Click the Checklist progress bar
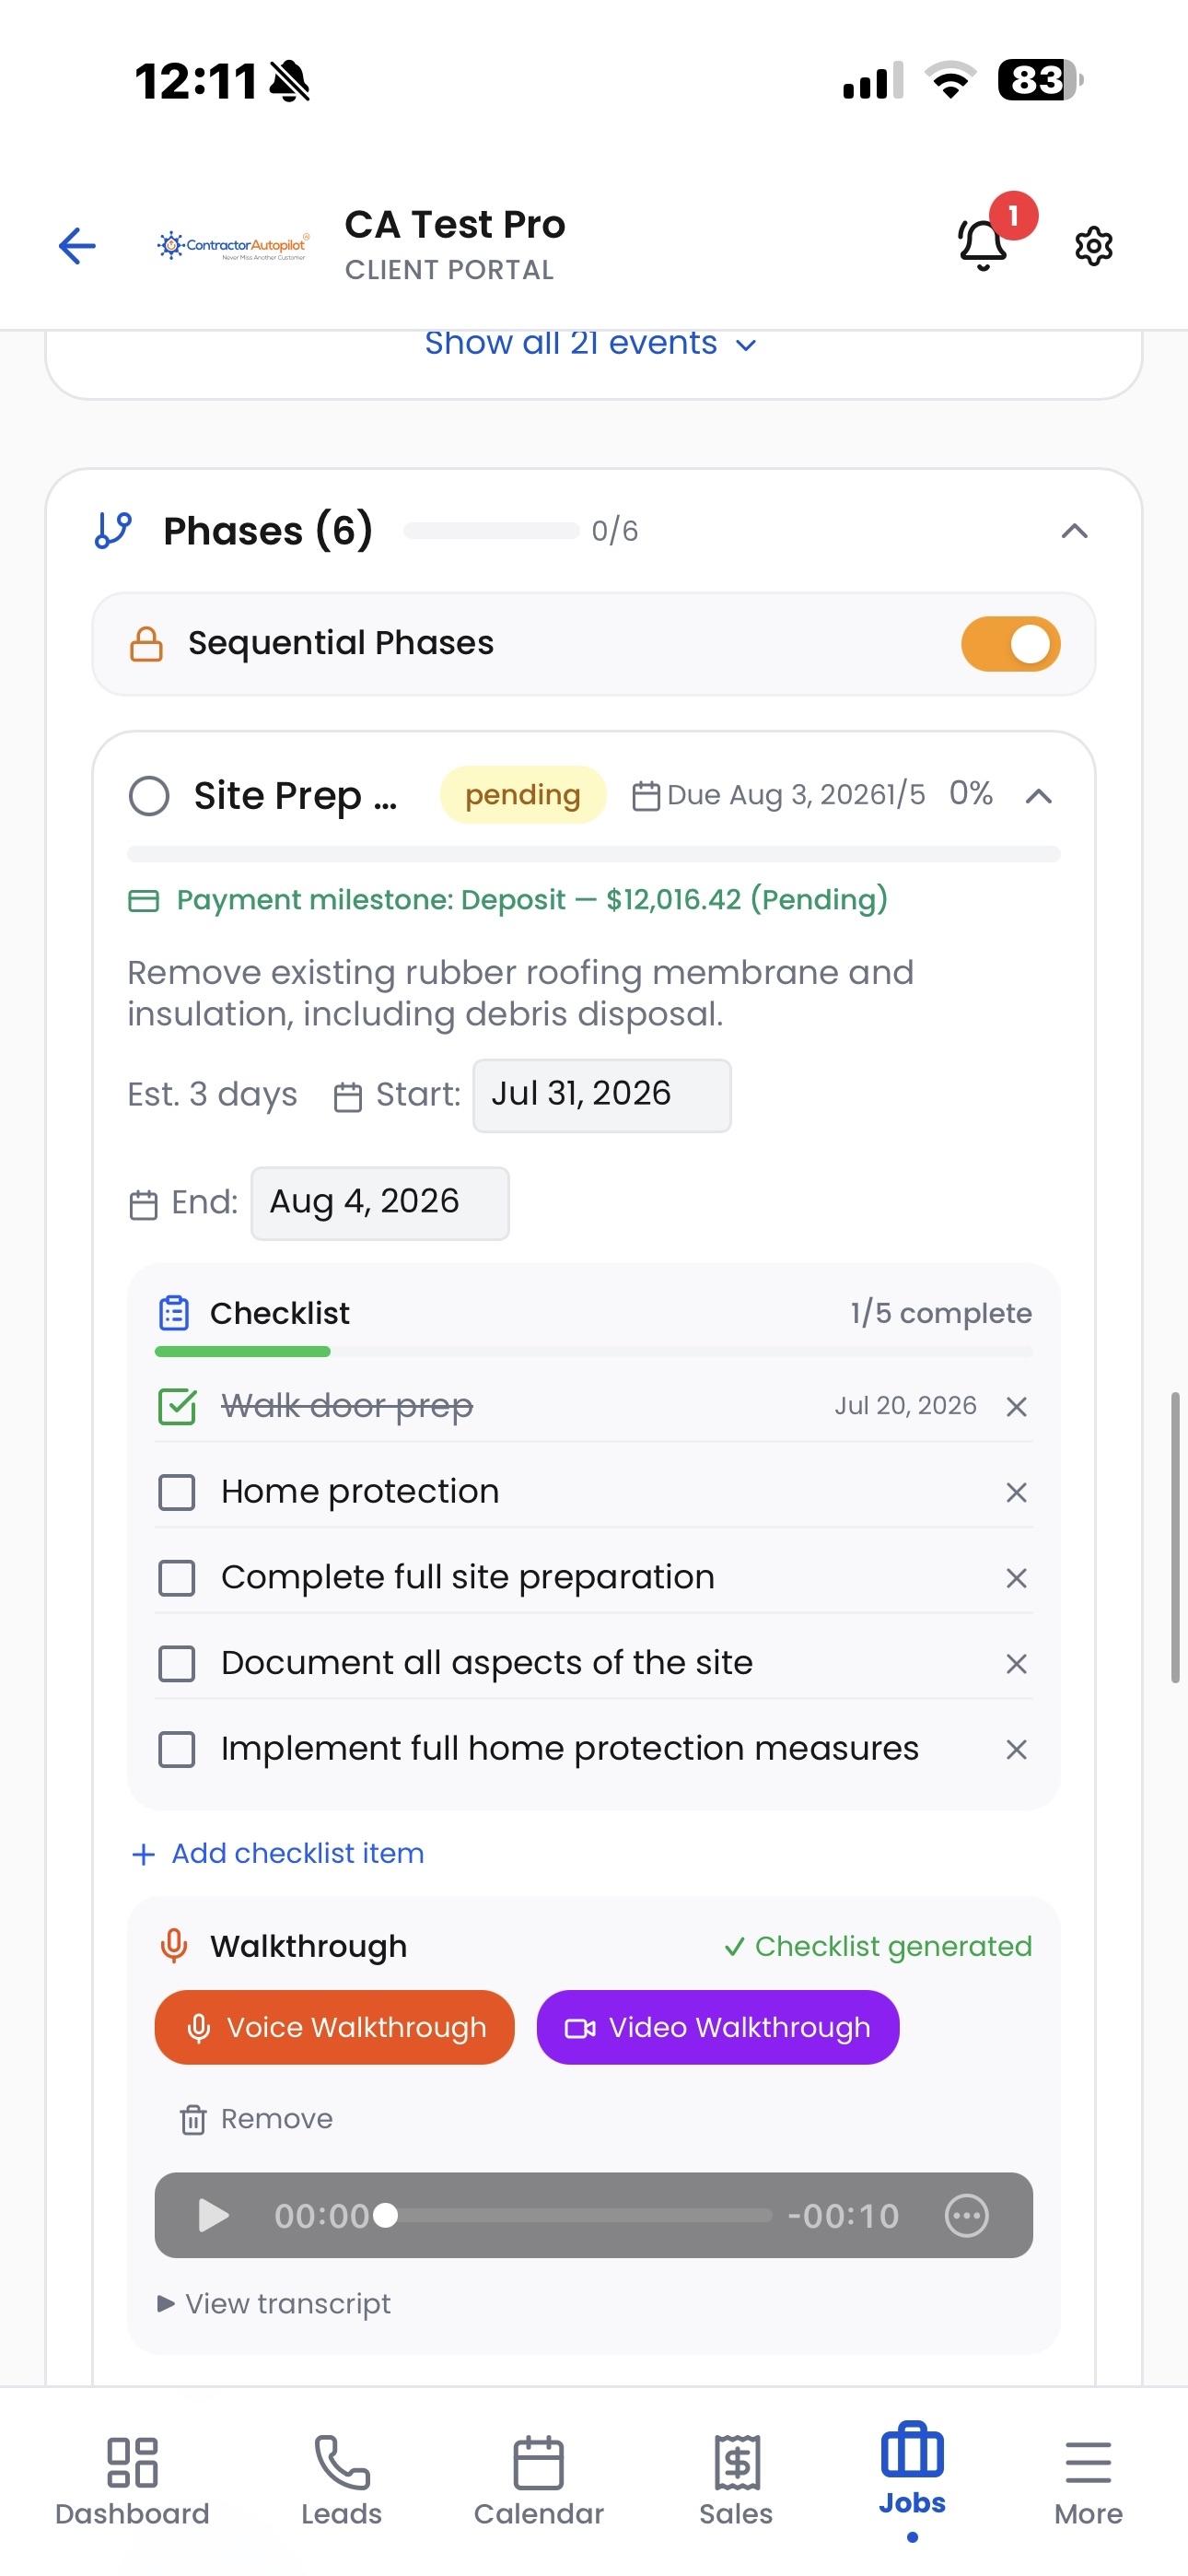The width and height of the screenshot is (1188, 2576). point(594,1351)
